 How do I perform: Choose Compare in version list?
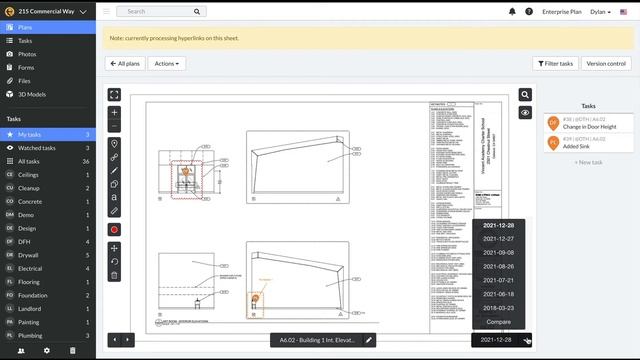[x=498, y=322]
